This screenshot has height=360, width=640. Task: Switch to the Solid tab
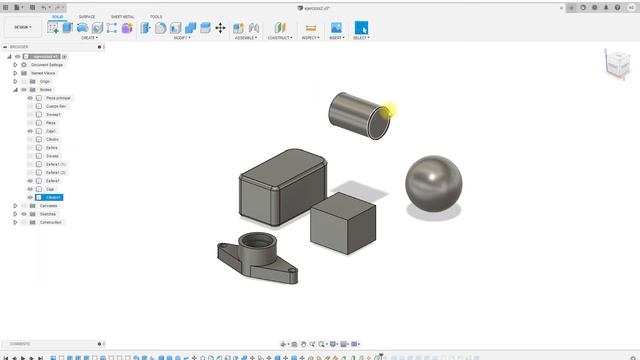[x=58, y=17]
